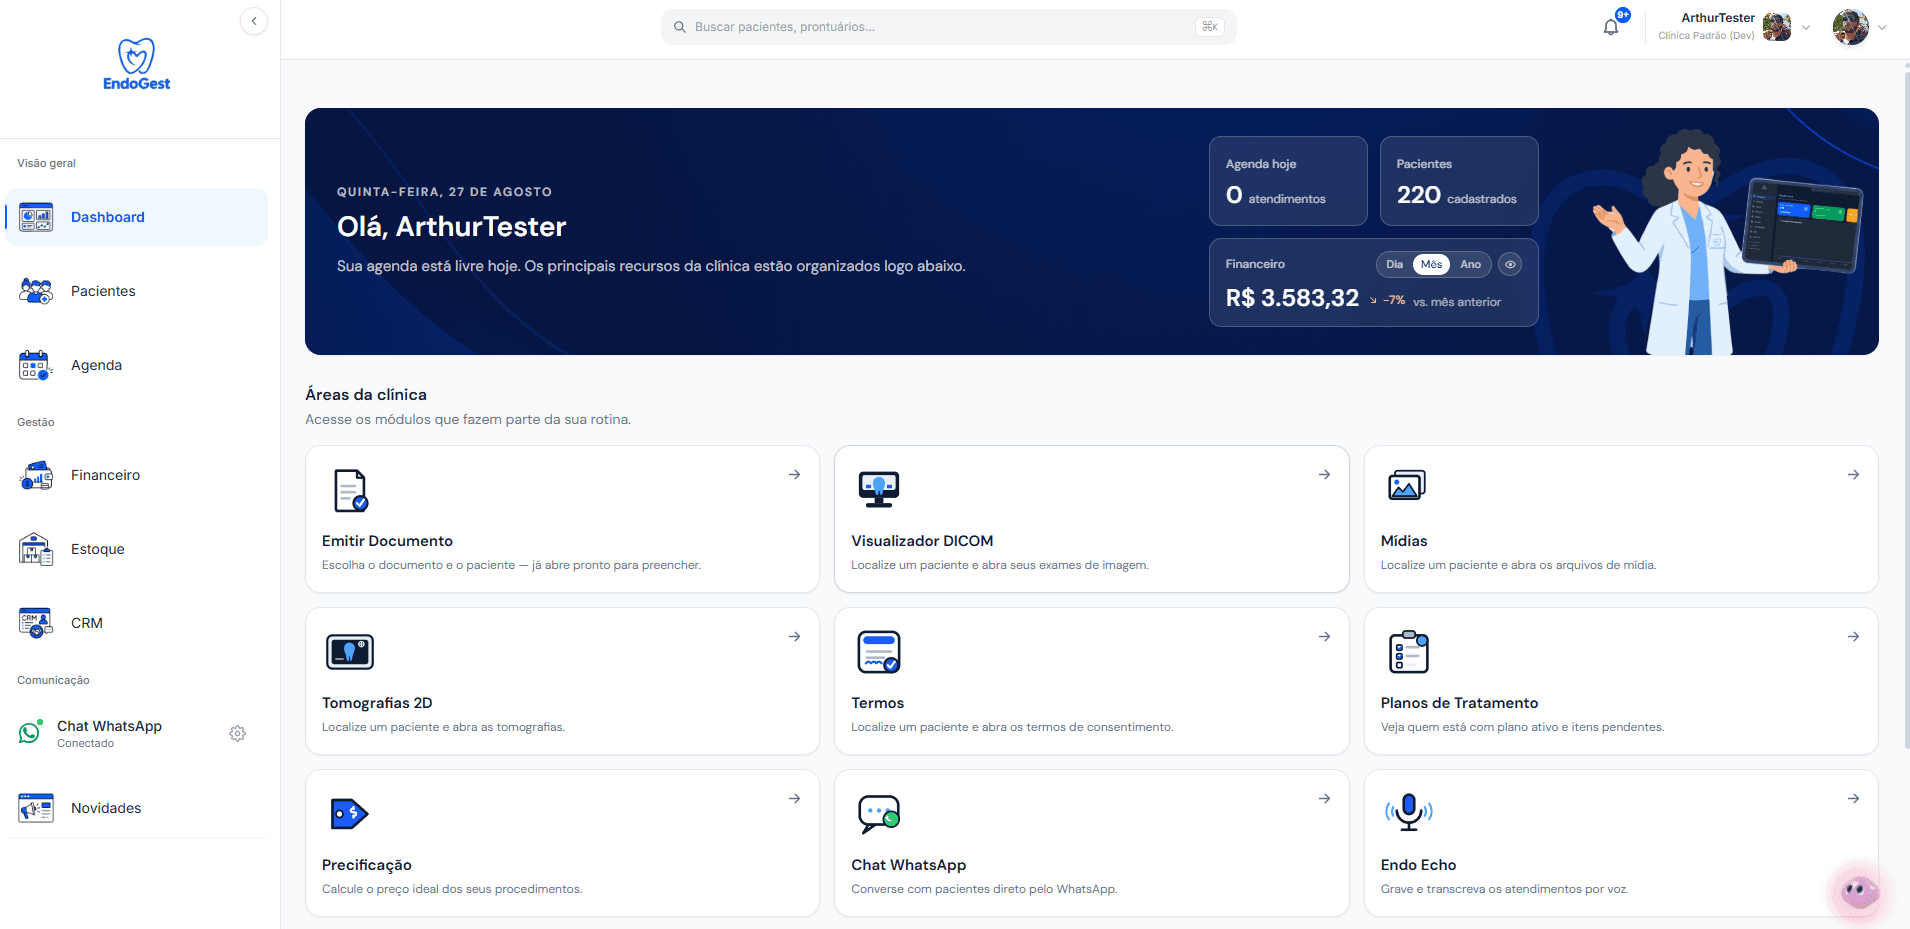This screenshot has width=1910, height=929.
Task: Open Mídias via its arrow
Action: pyautogui.click(x=1853, y=475)
